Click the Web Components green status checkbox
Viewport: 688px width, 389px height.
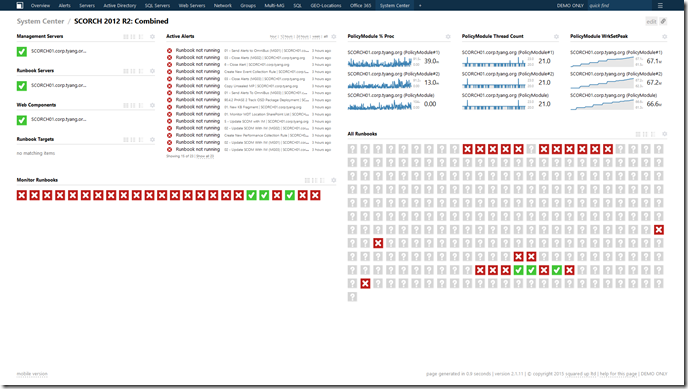point(22,120)
